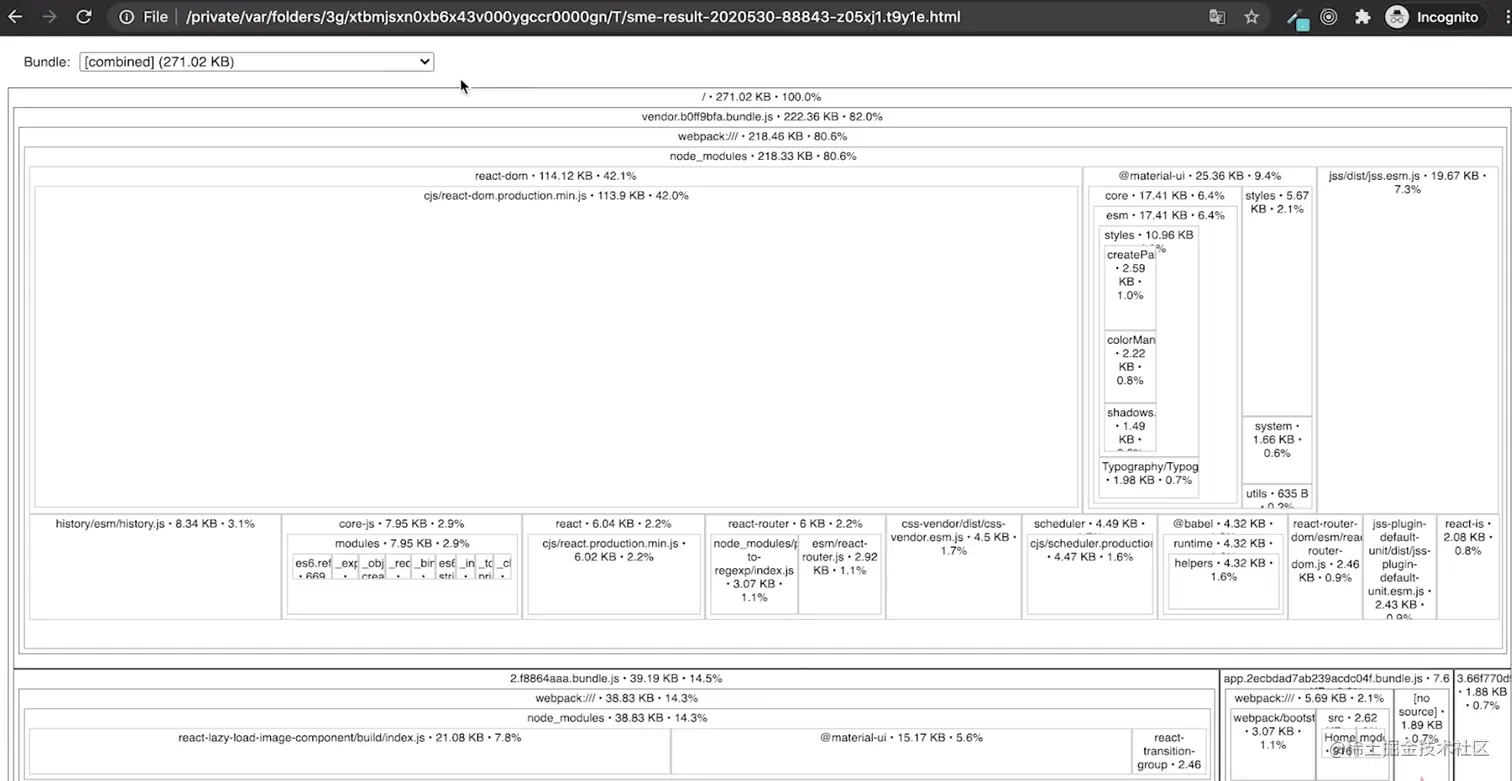The image size is (1512, 781).
Task: Select jss-plugin-default-unit block
Action: pyautogui.click(x=1399, y=567)
